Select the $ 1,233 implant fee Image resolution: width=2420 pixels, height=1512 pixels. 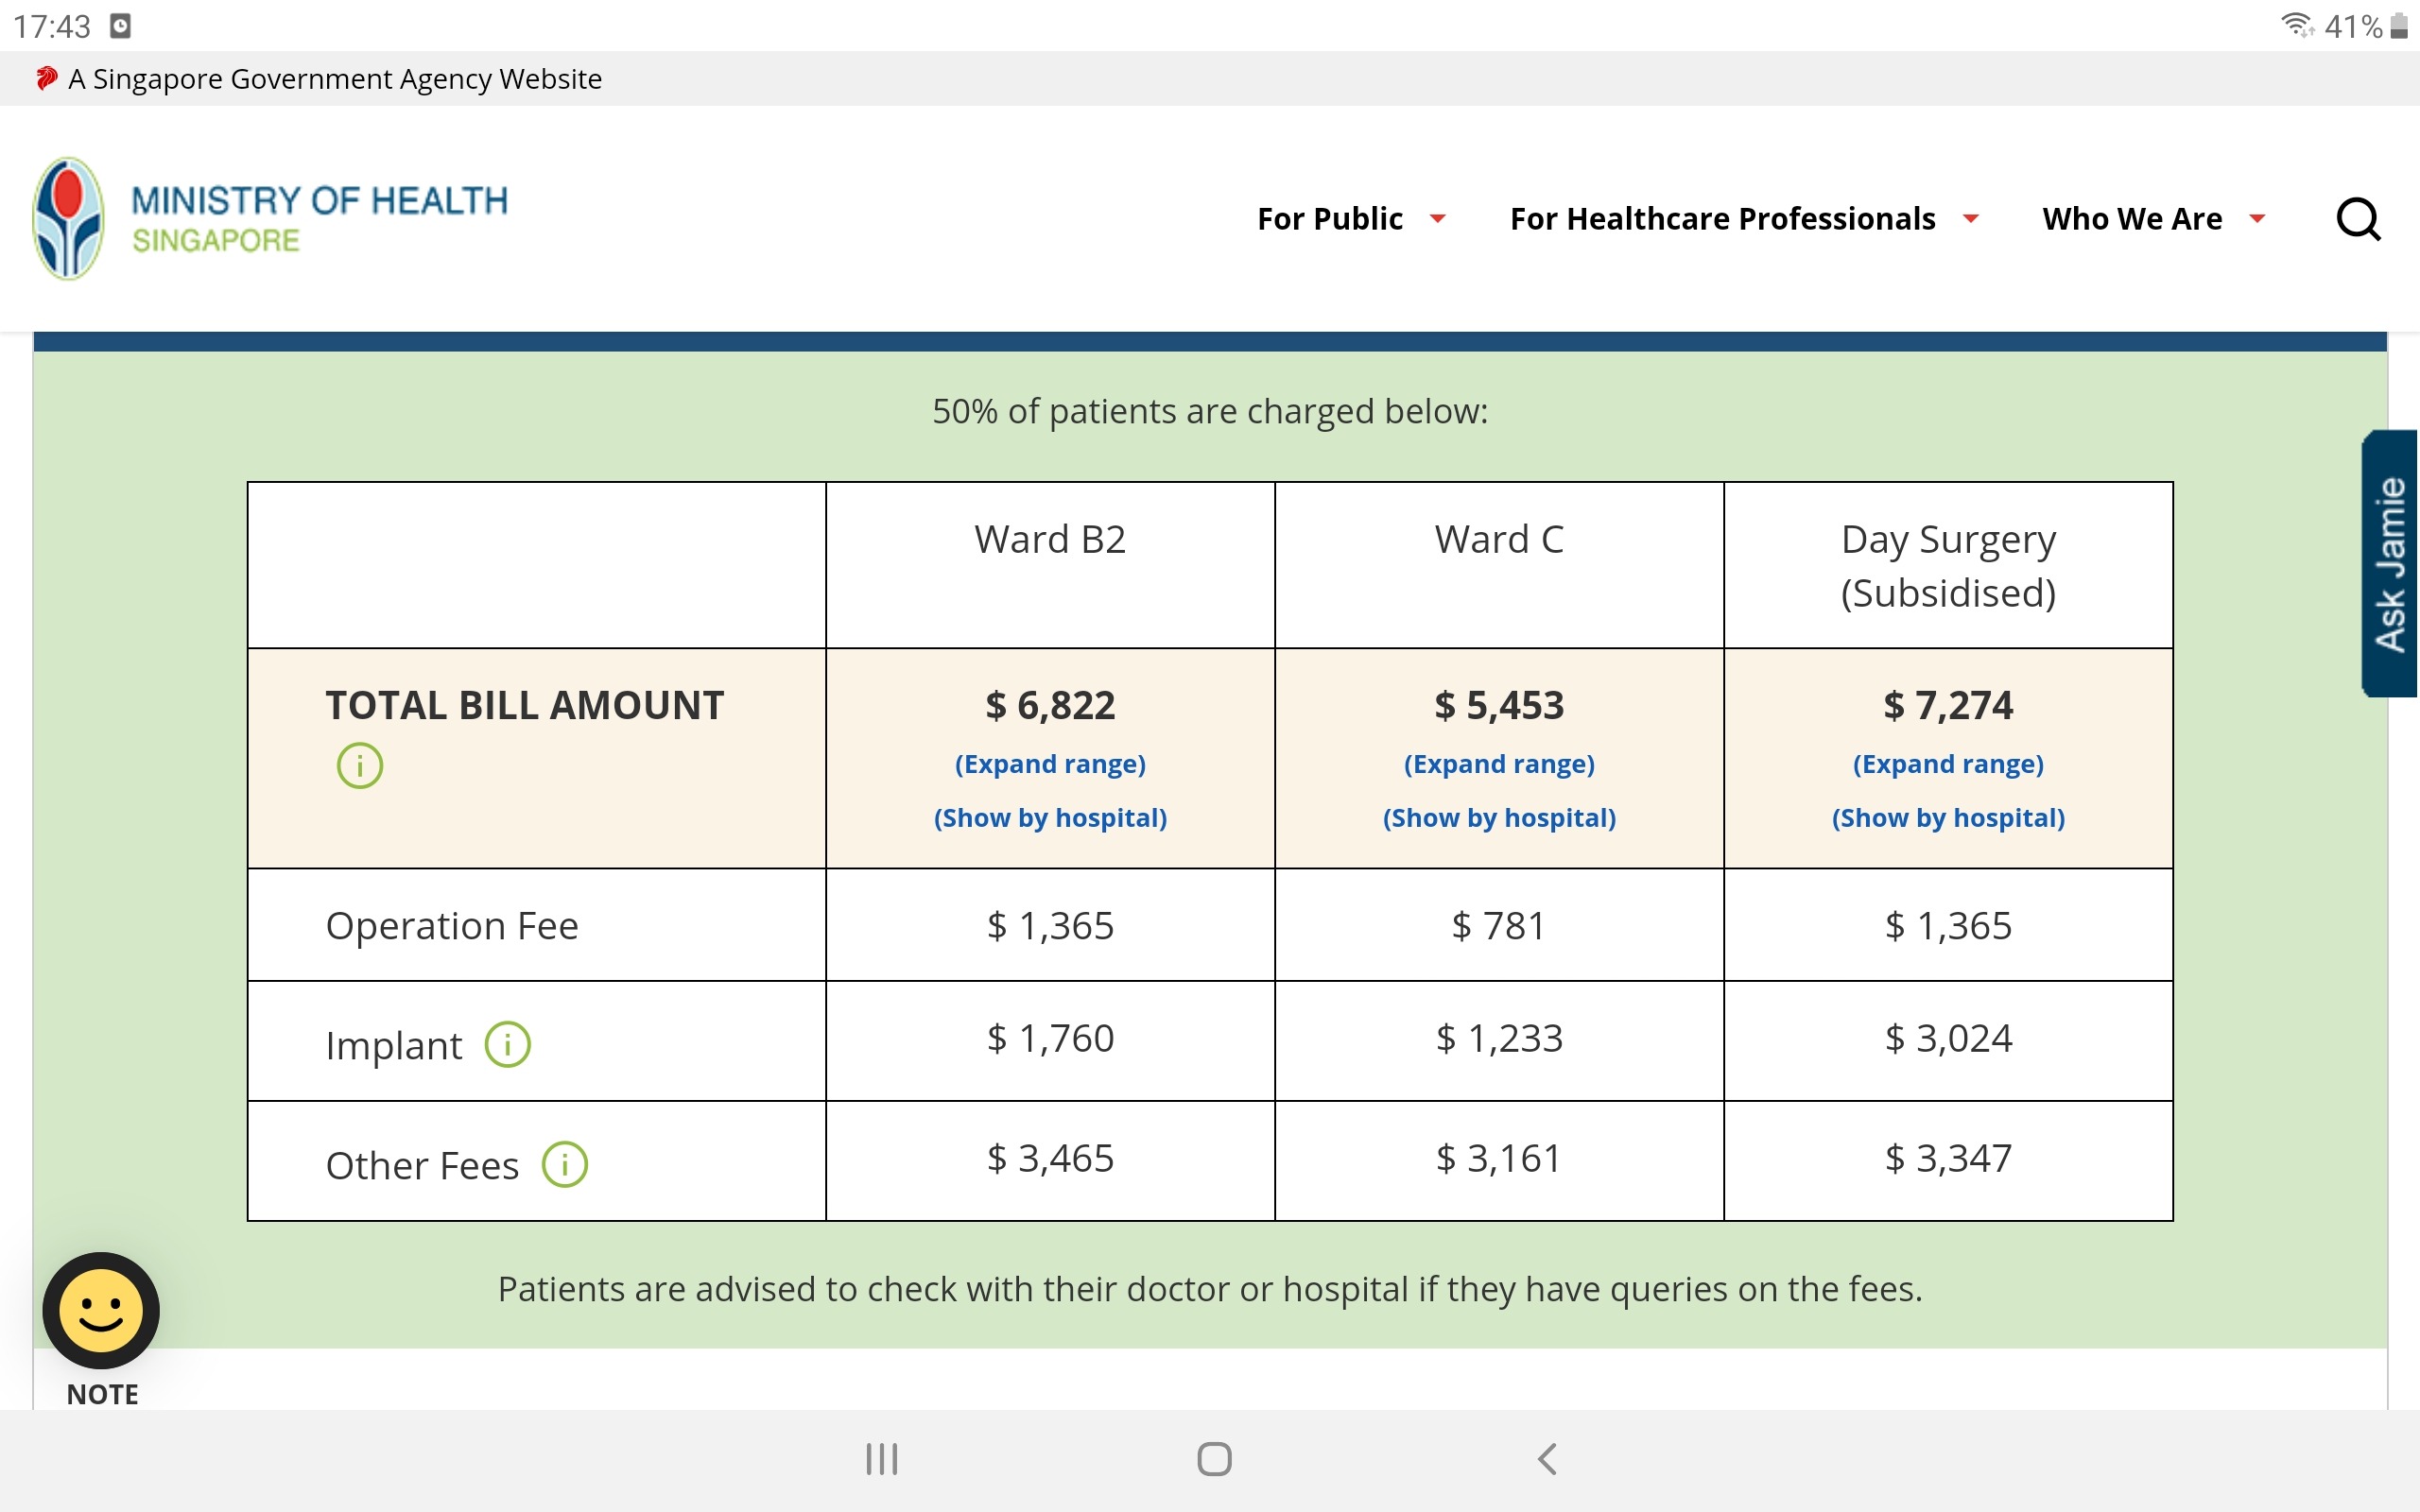click(1499, 1039)
